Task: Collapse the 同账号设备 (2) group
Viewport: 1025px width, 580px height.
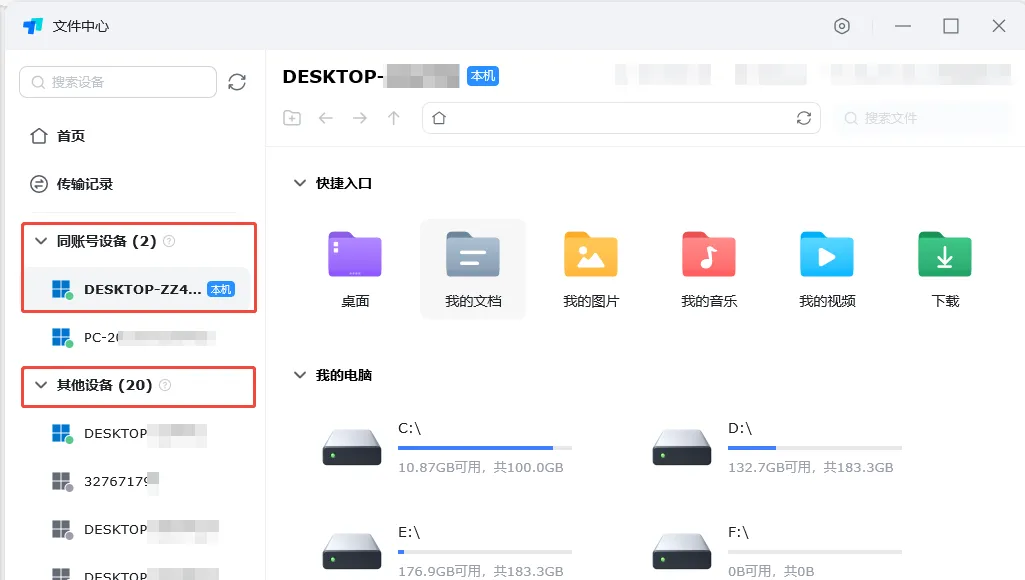Action: click(x=41, y=241)
